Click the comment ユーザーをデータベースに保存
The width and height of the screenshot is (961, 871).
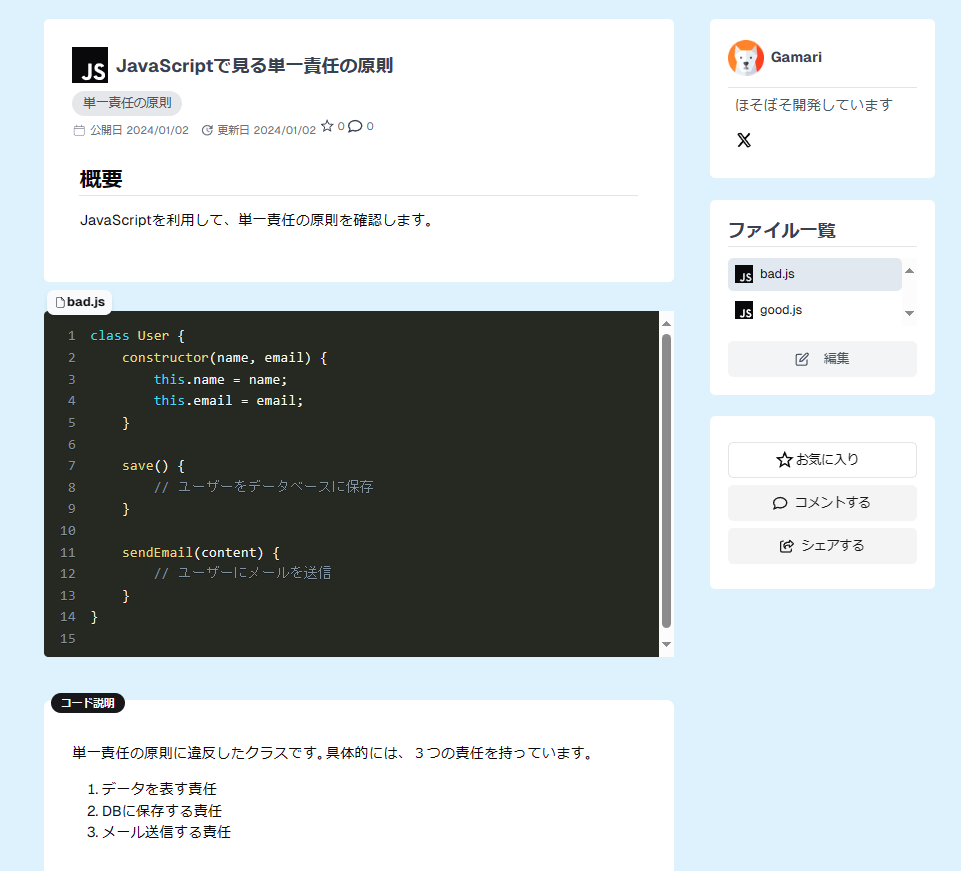(x=264, y=487)
